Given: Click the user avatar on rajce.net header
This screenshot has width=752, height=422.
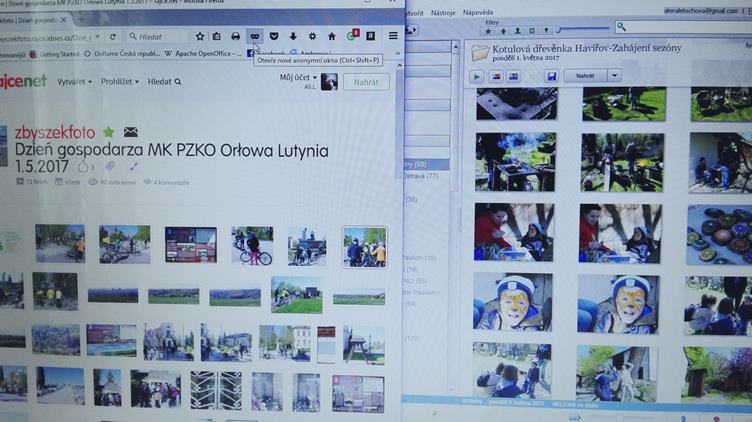Looking at the screenshot, I should [x=329, y=82].
